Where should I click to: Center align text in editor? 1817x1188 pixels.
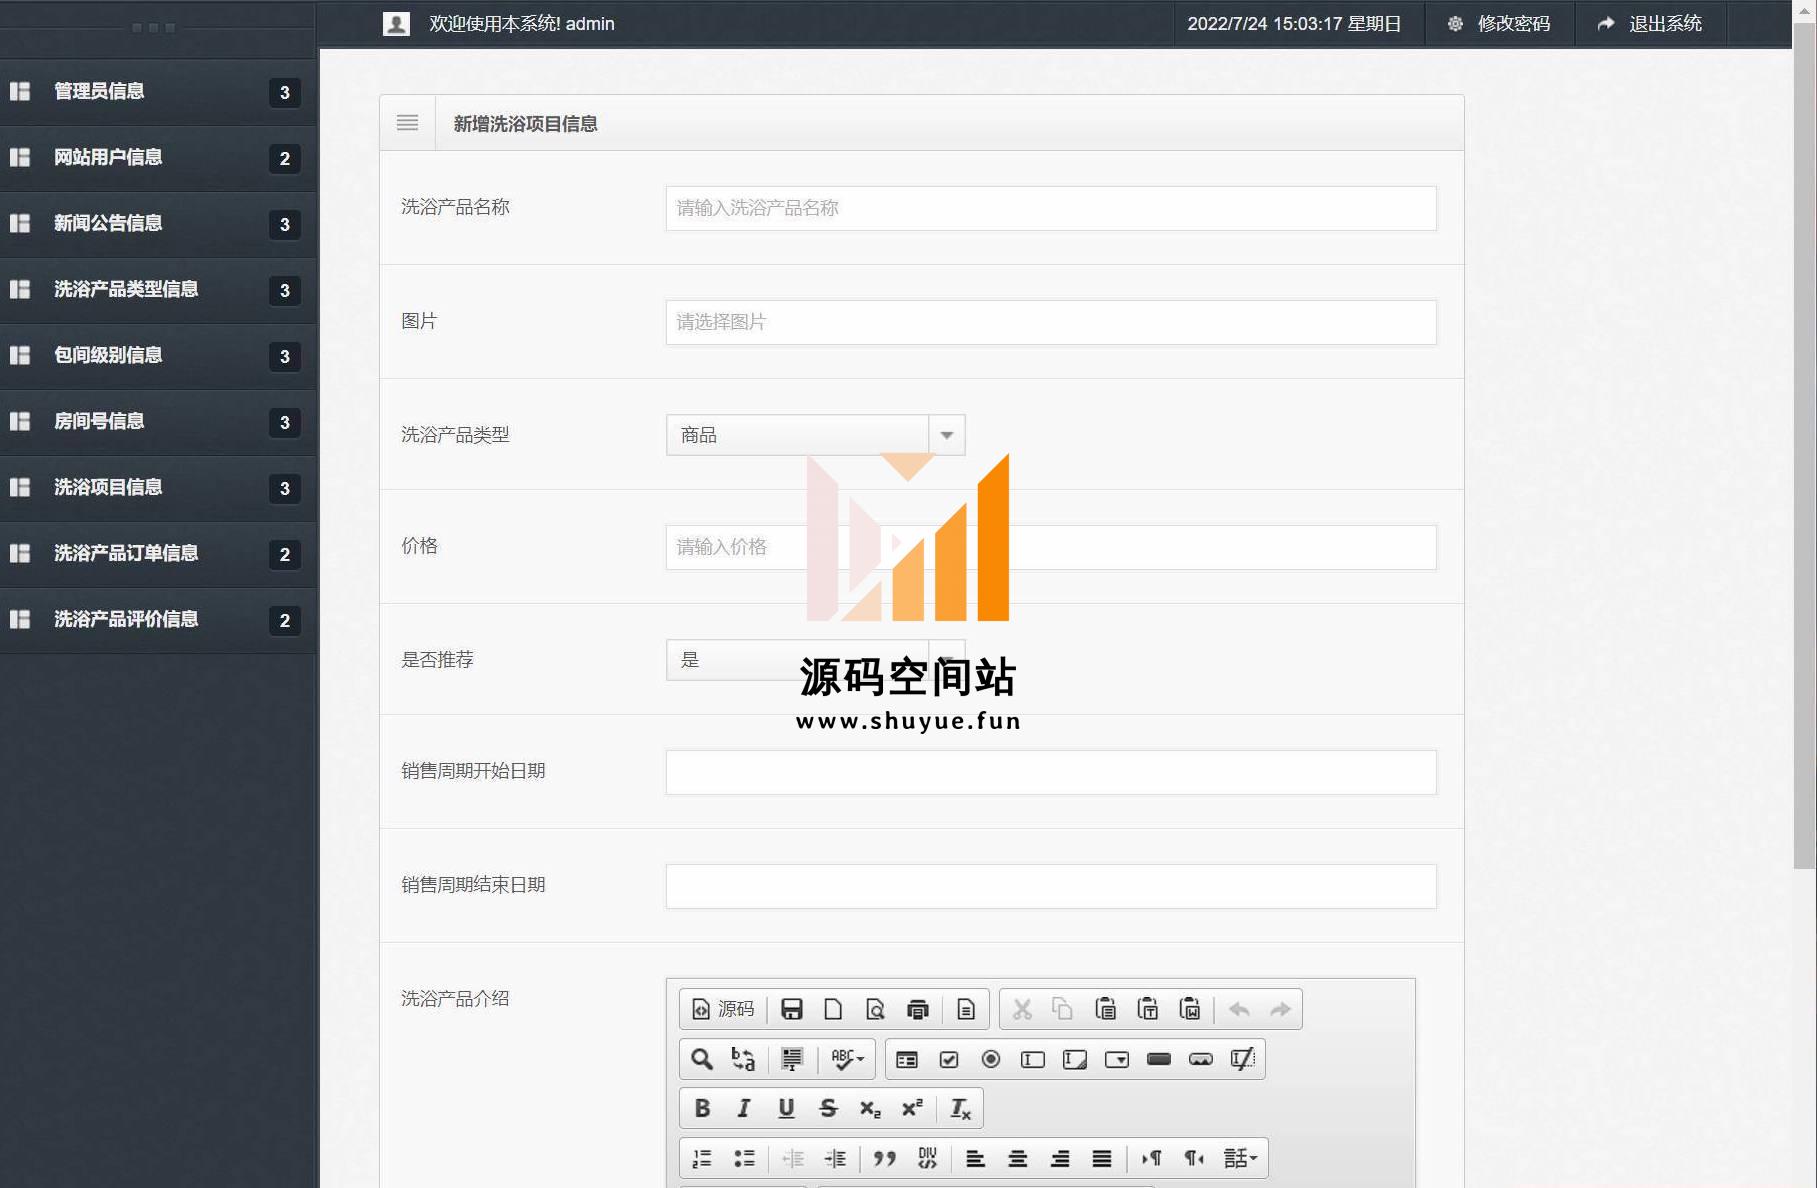(x=1017, y=1158)
